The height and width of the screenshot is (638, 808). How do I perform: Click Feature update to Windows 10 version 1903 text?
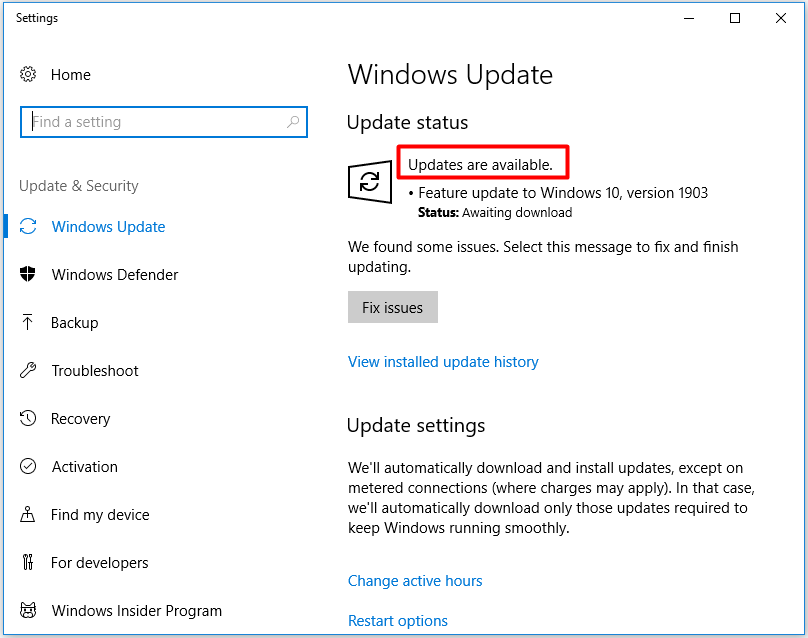click(x=563, y=193)
